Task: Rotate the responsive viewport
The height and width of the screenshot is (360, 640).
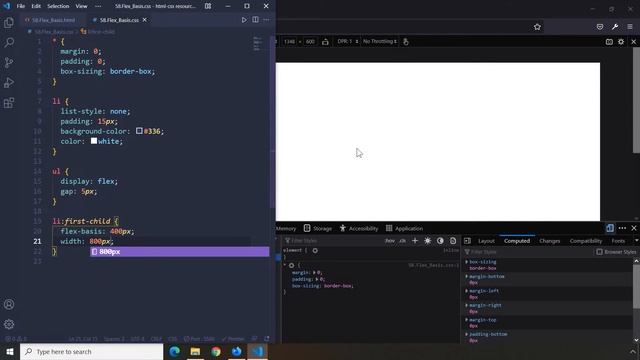Action: tap(325, 42)
